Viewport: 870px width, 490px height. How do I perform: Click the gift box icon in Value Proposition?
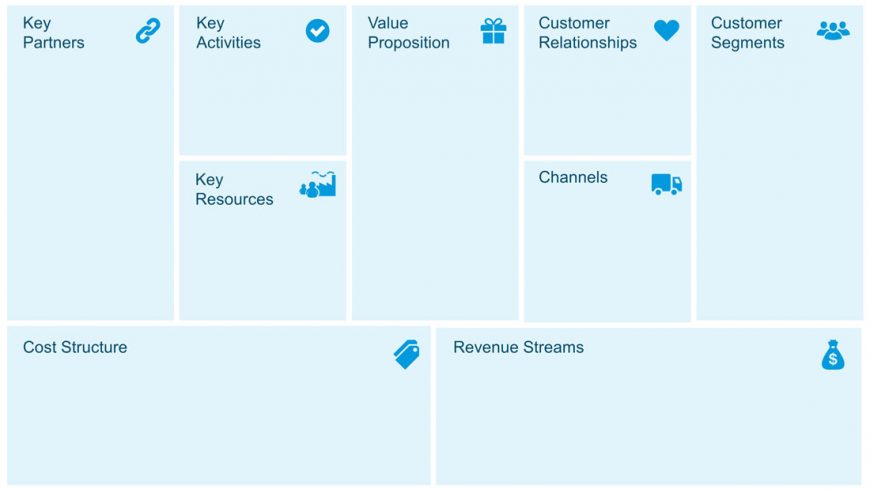point(493,31)
